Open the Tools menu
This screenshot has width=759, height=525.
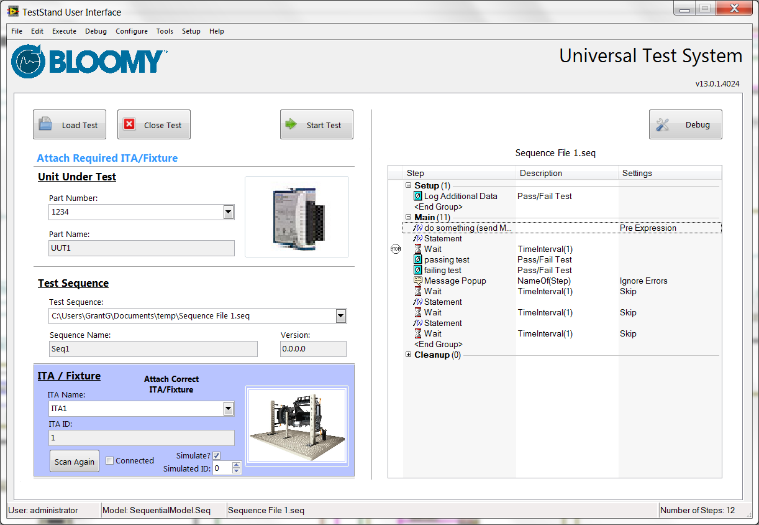point(165,31)
